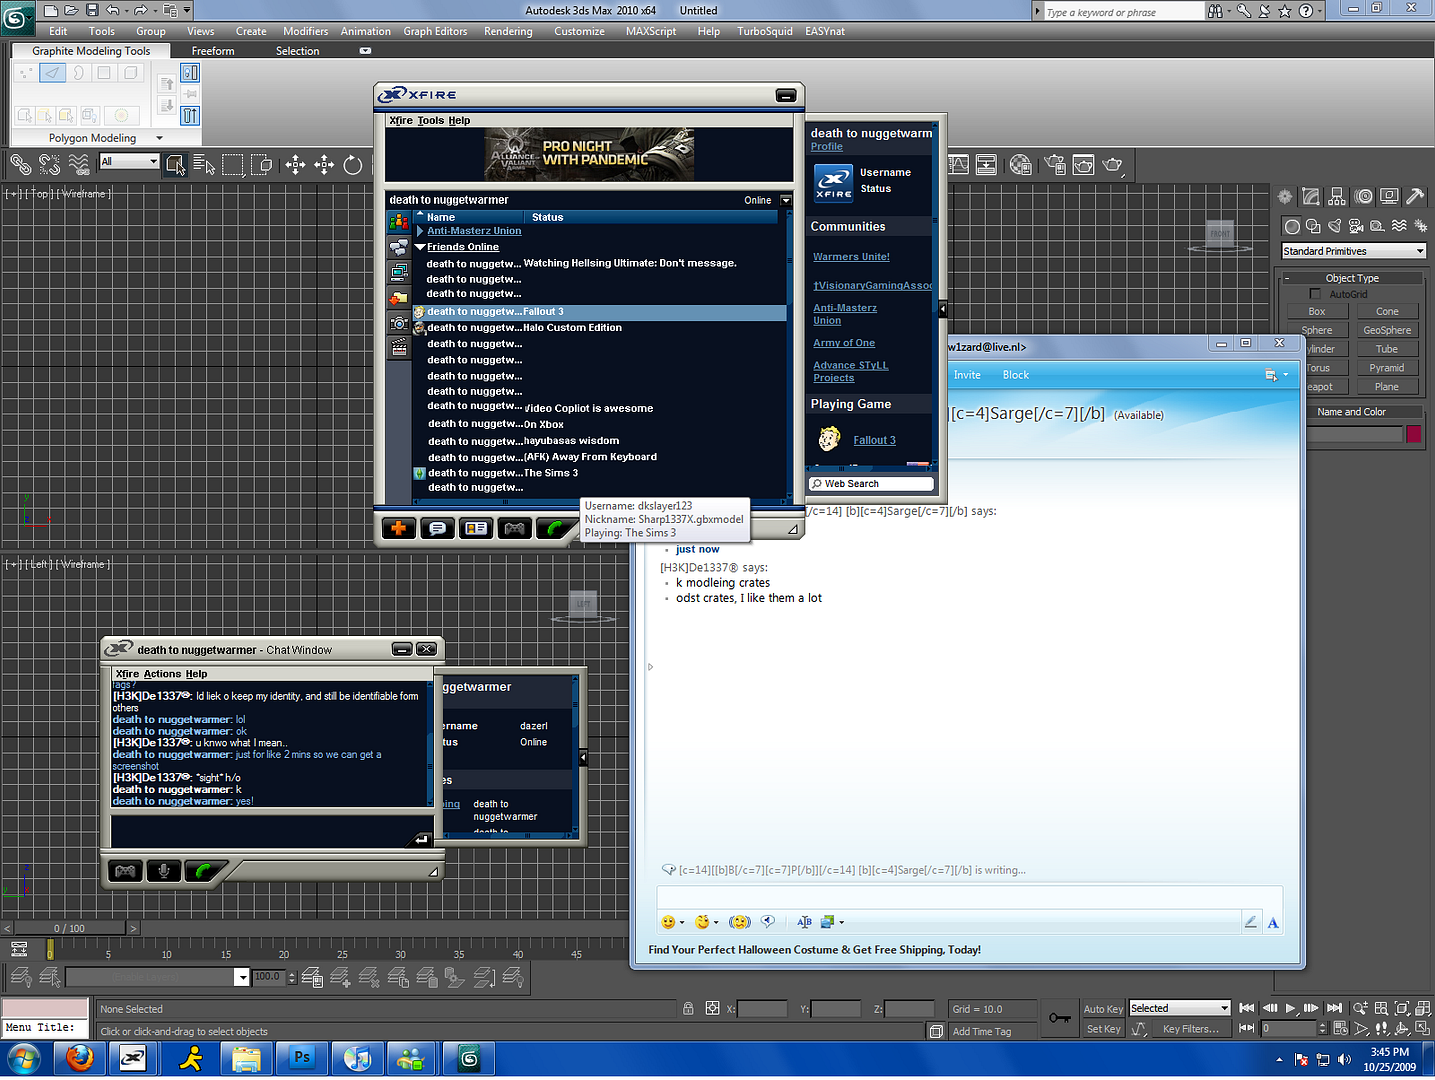Viewport: 1435px width, 1080px height.
Task: Click the Rendered Frame Window icon
Action: pos(1083,164)
